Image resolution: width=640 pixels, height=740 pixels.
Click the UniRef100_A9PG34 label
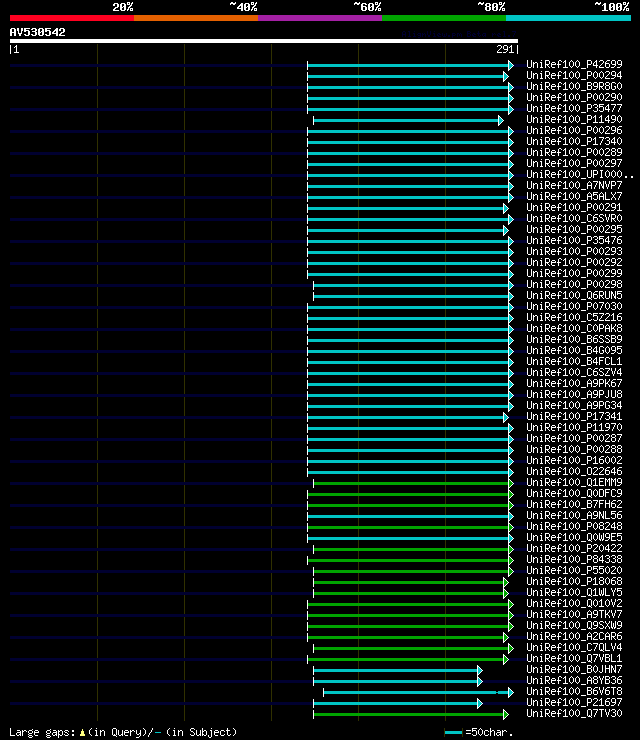574,405
